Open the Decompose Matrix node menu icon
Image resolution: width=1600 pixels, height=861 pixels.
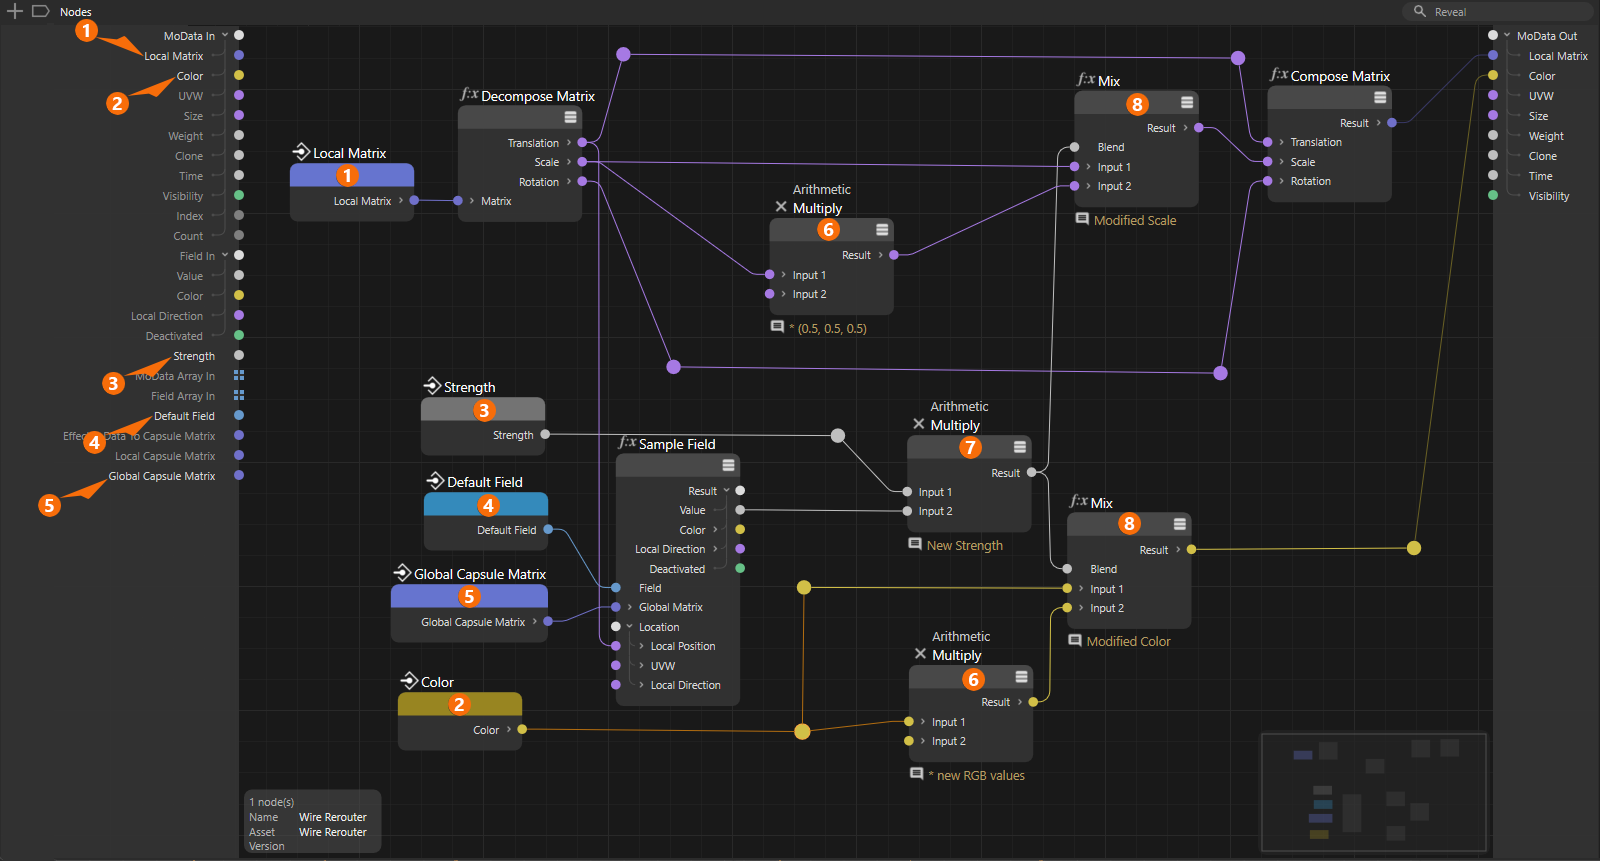coord(570,117)
